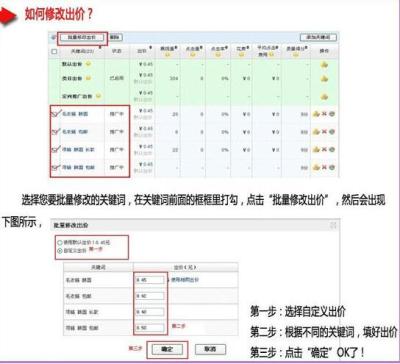
Task: Close the 批量修改出价 dialog with its X
Action: (333, 225)
